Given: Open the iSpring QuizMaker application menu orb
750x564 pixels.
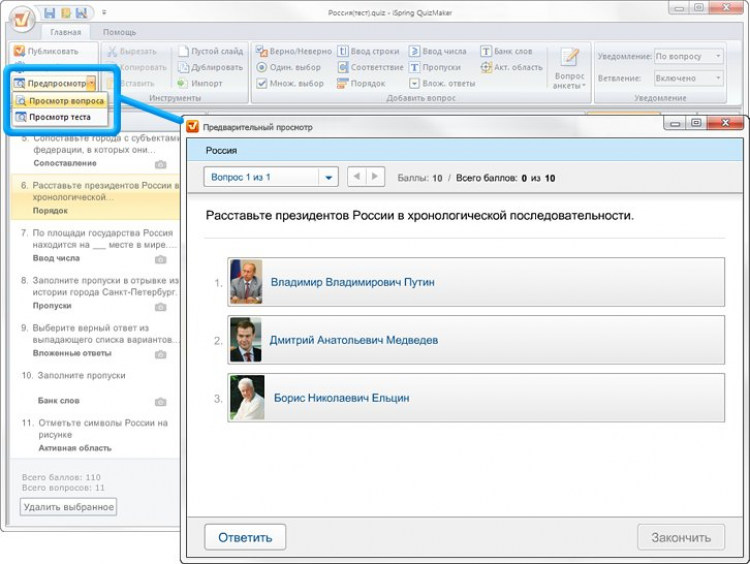Looking at the screenshot, I should pos(22,19).
